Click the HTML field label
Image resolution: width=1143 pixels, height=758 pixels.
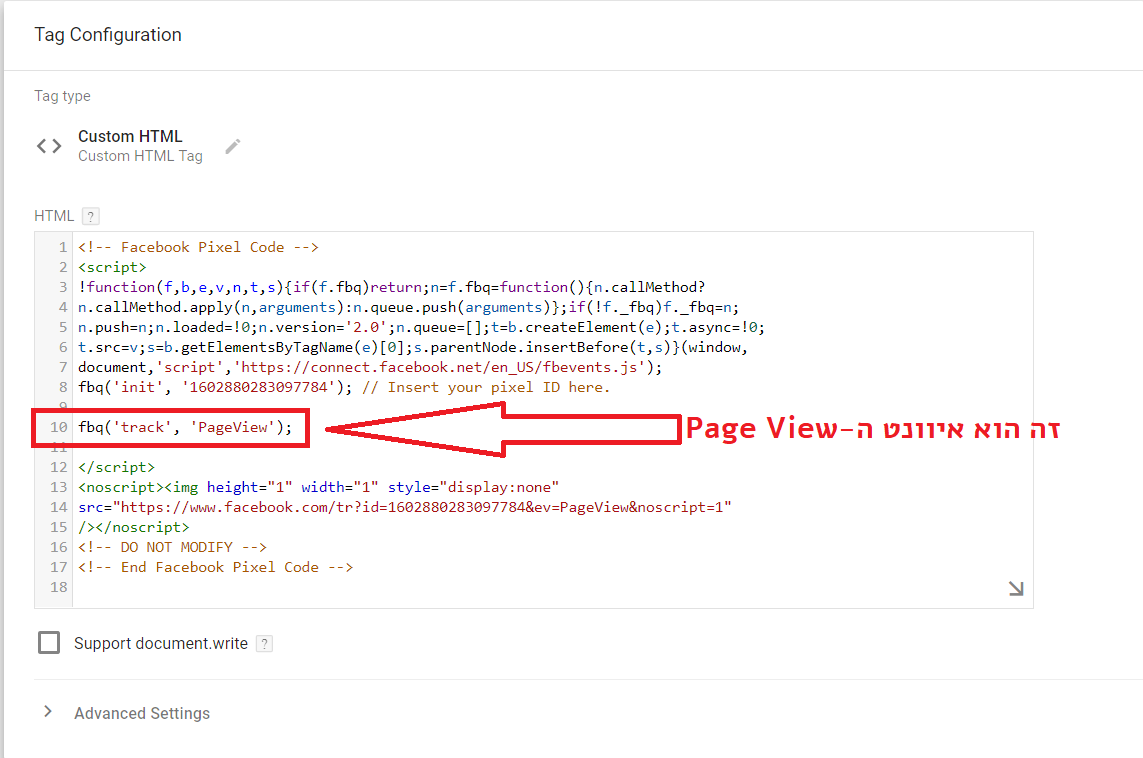coord(54,216)
